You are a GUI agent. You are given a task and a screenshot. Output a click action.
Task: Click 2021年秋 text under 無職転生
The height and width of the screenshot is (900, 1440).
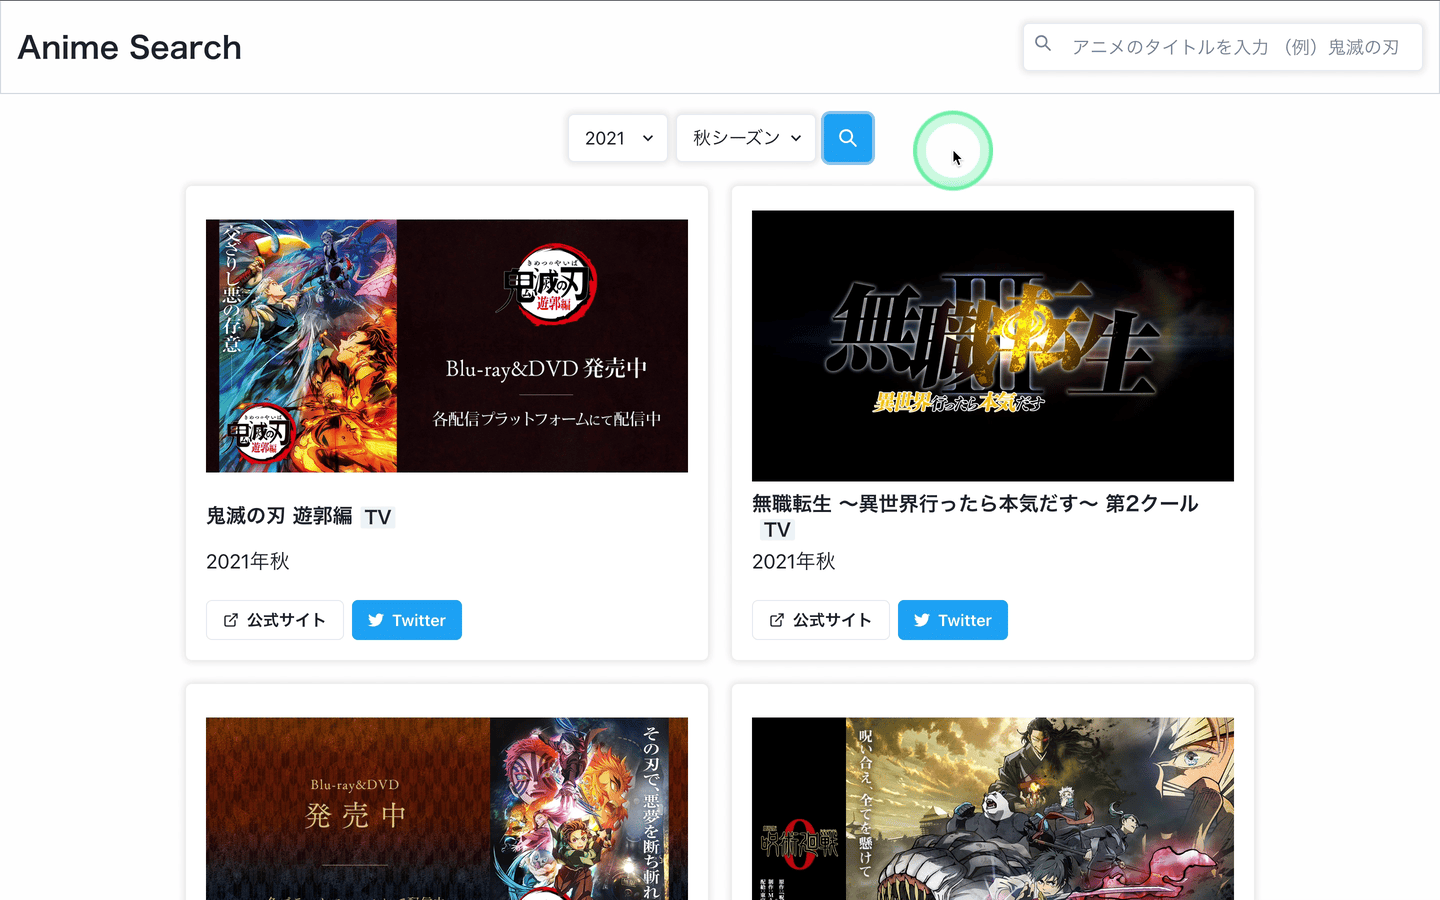coord(794,562)
